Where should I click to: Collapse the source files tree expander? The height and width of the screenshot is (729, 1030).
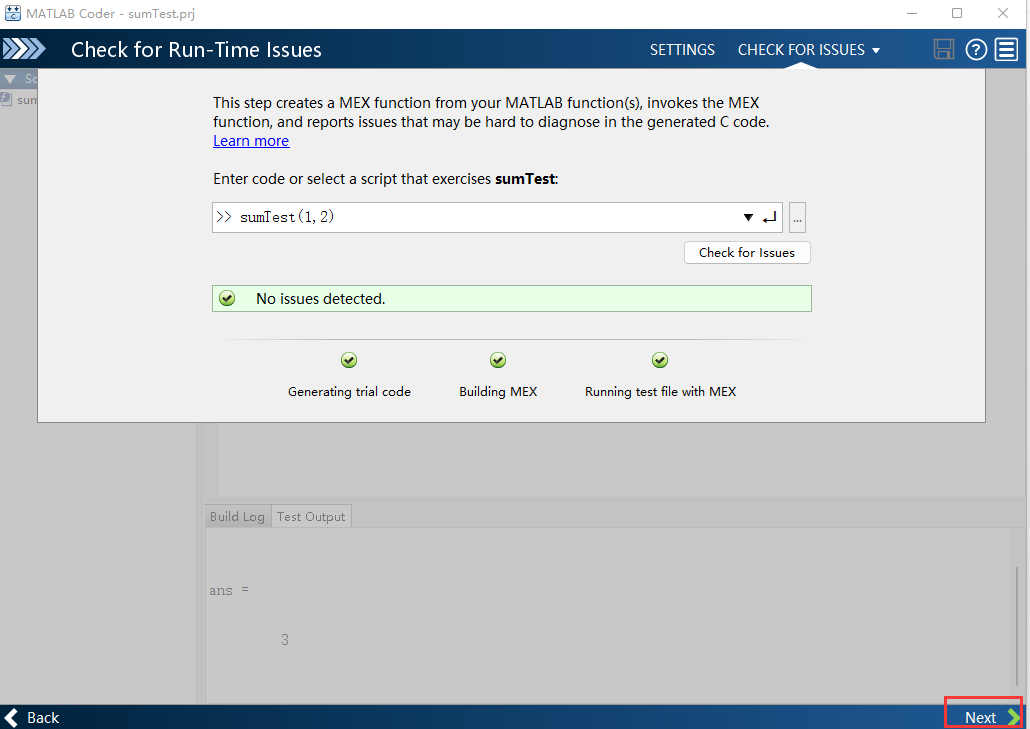pyautogui.click(x=10, y=79)
